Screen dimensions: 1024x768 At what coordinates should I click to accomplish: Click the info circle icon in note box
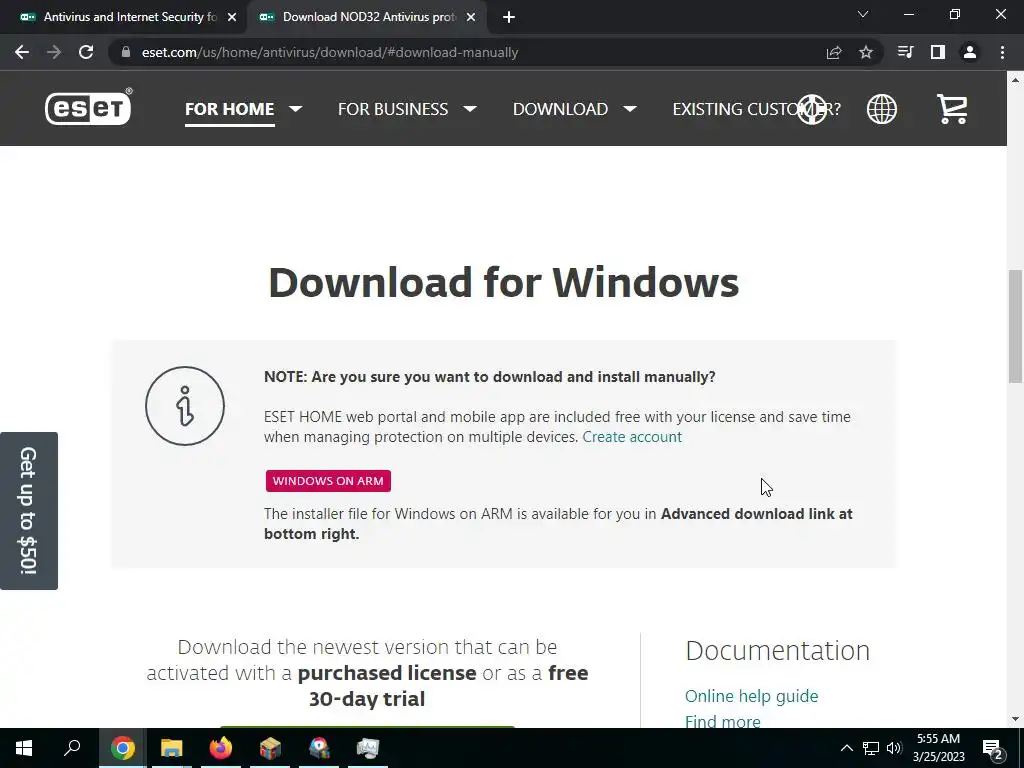(185, 406)
